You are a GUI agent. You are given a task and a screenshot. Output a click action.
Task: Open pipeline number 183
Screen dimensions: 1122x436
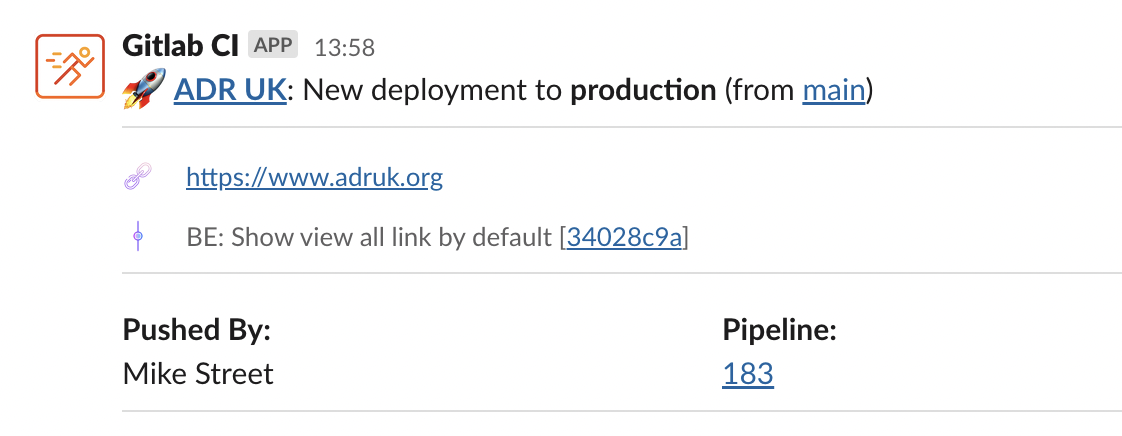tap(748, 374)
